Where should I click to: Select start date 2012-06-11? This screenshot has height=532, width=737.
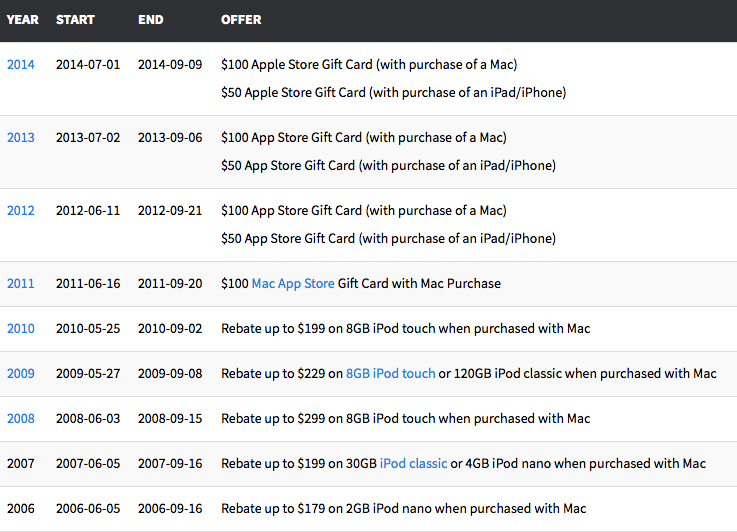click(88, 210)
